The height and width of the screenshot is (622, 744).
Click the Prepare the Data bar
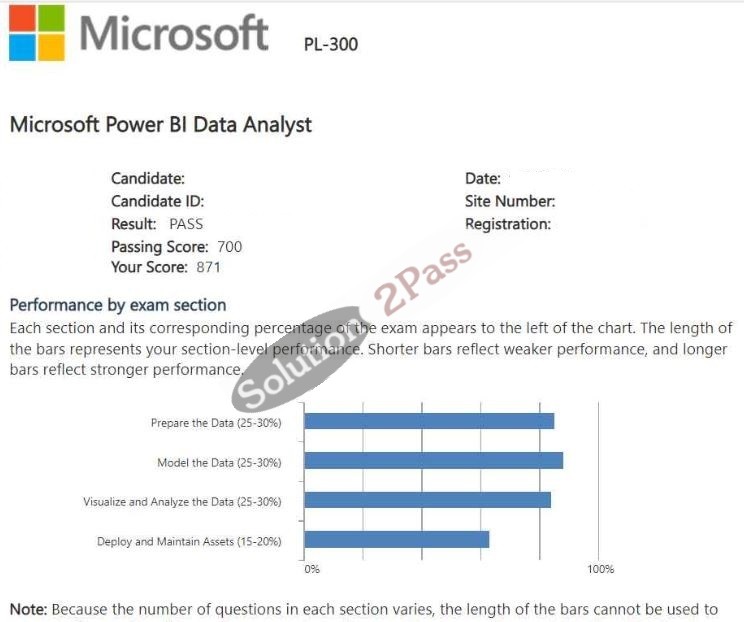tap(429, 421)
